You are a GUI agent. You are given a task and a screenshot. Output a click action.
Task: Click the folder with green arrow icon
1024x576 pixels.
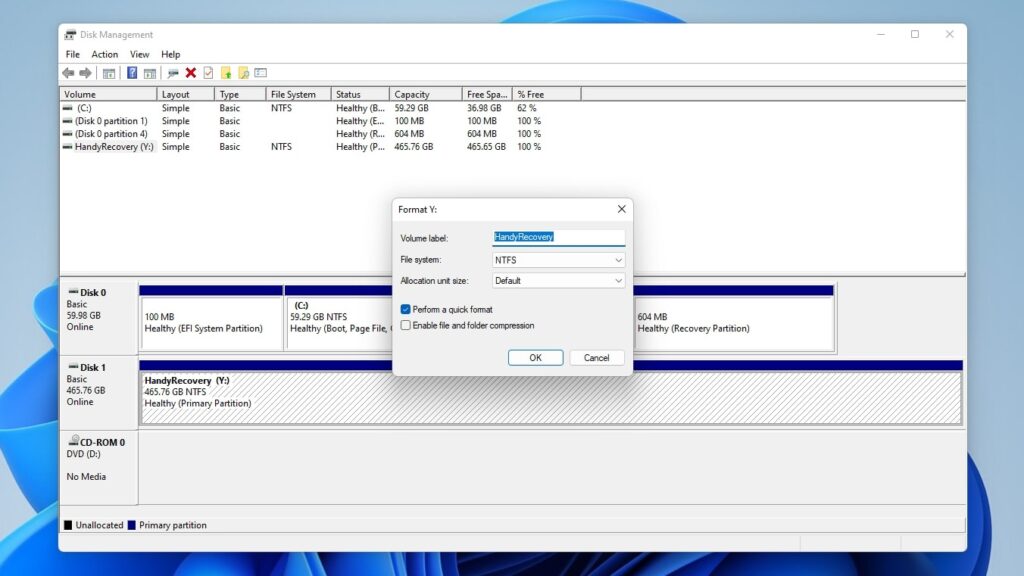coord(226,73)
